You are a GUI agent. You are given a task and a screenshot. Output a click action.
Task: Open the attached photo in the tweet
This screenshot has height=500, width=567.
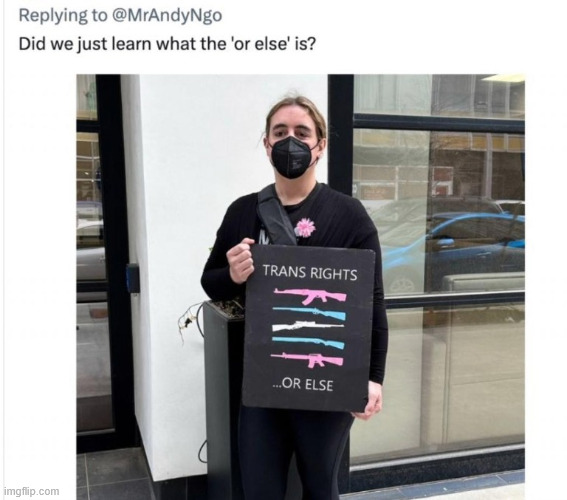(x=300, y=287)
